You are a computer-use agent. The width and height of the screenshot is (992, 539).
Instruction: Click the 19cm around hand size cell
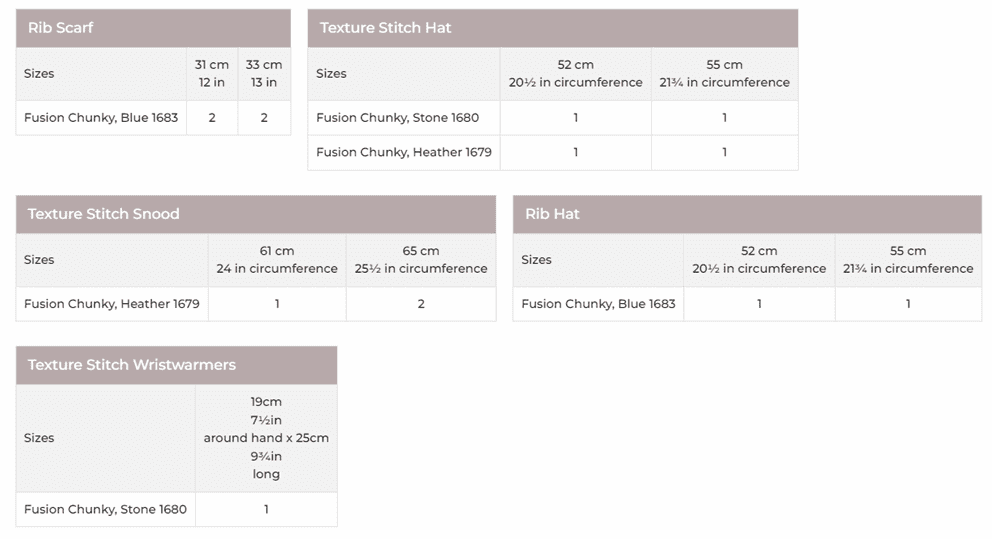tap(266, 438)
